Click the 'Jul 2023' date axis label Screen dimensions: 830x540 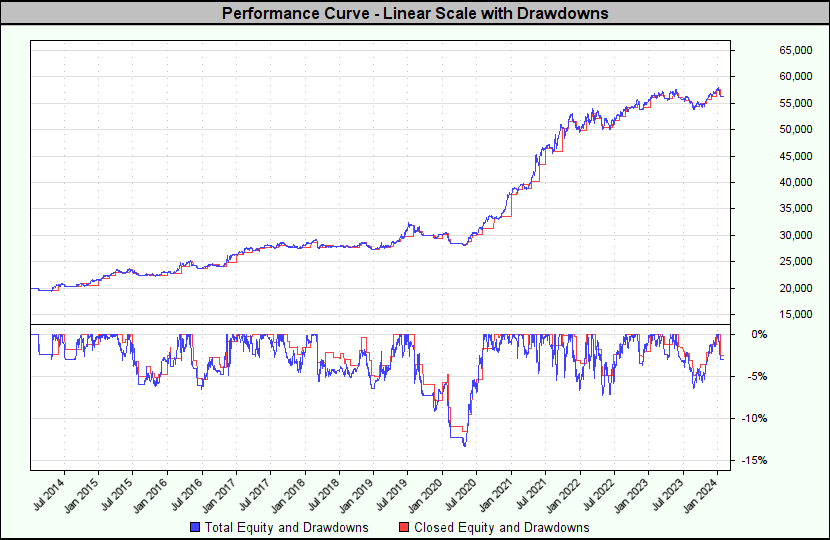coord(667,494)
